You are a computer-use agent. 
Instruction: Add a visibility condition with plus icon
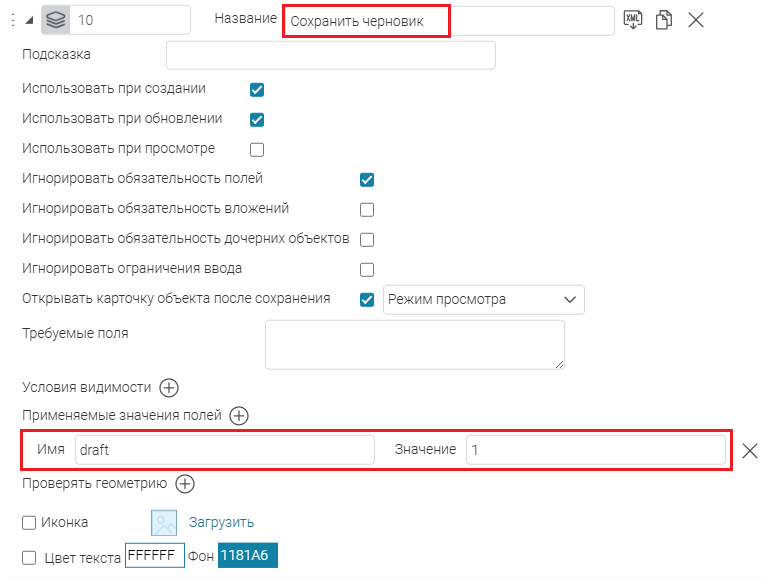(169, 387)
